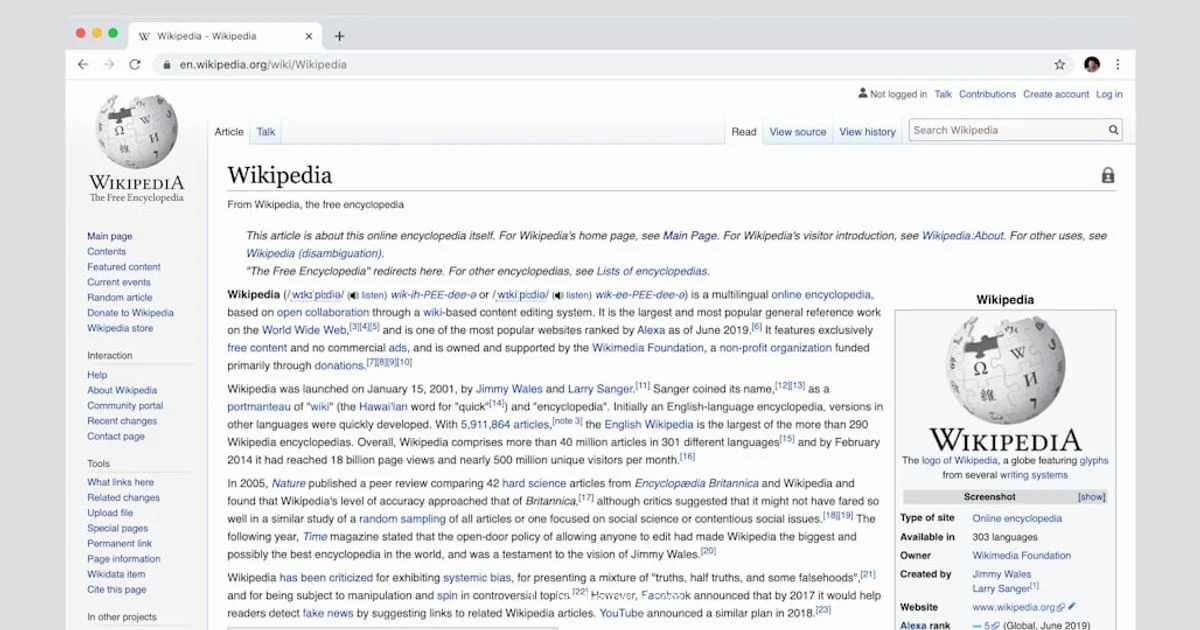This screenshot has width=1200, height=630.
Task: Click the website edit pencil icon
Action: (x=1073, y=606)
